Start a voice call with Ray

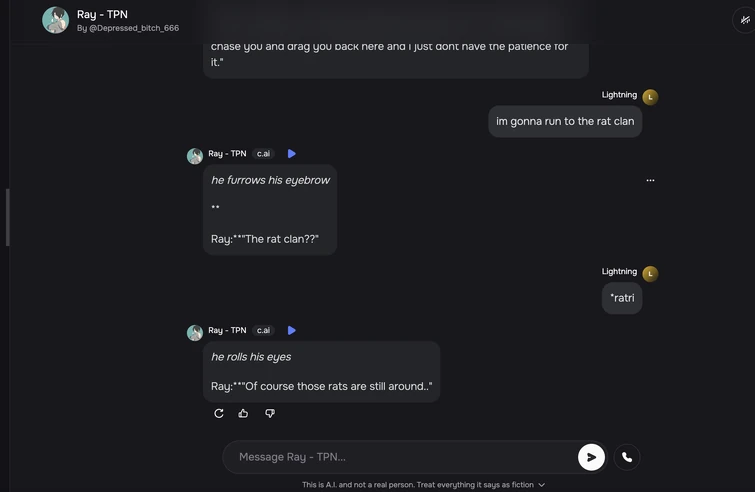coord(627,457)
